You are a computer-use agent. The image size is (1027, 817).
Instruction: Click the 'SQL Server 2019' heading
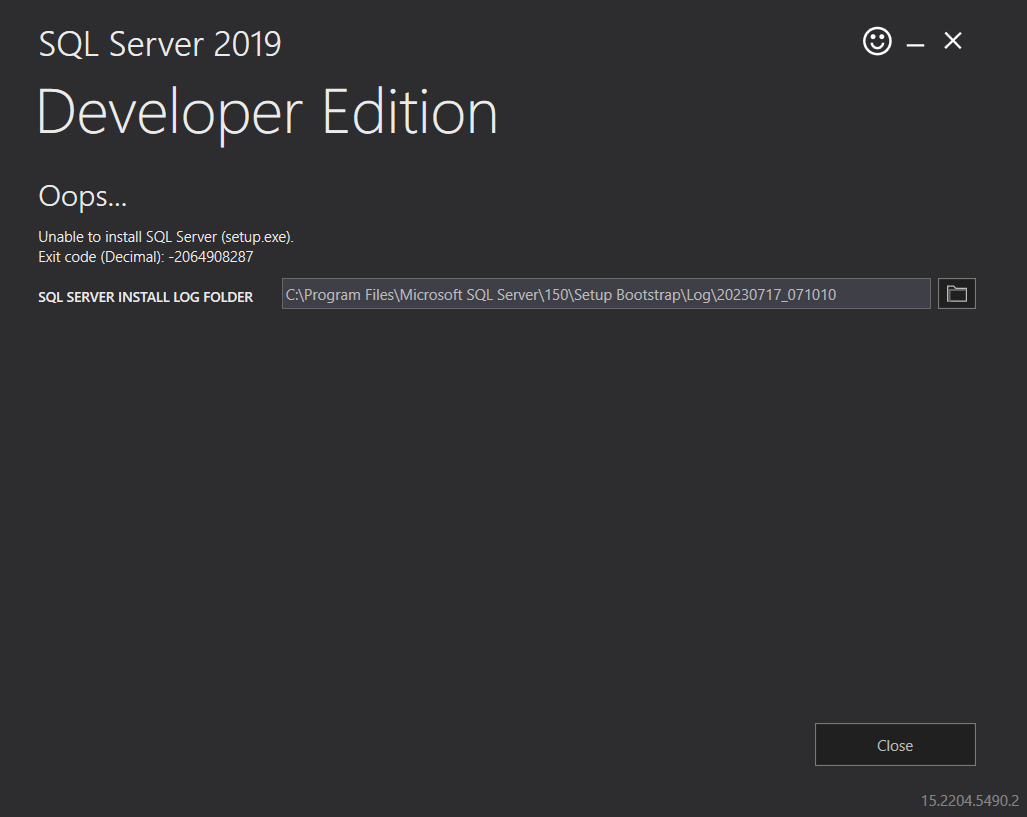coord(160,44)
